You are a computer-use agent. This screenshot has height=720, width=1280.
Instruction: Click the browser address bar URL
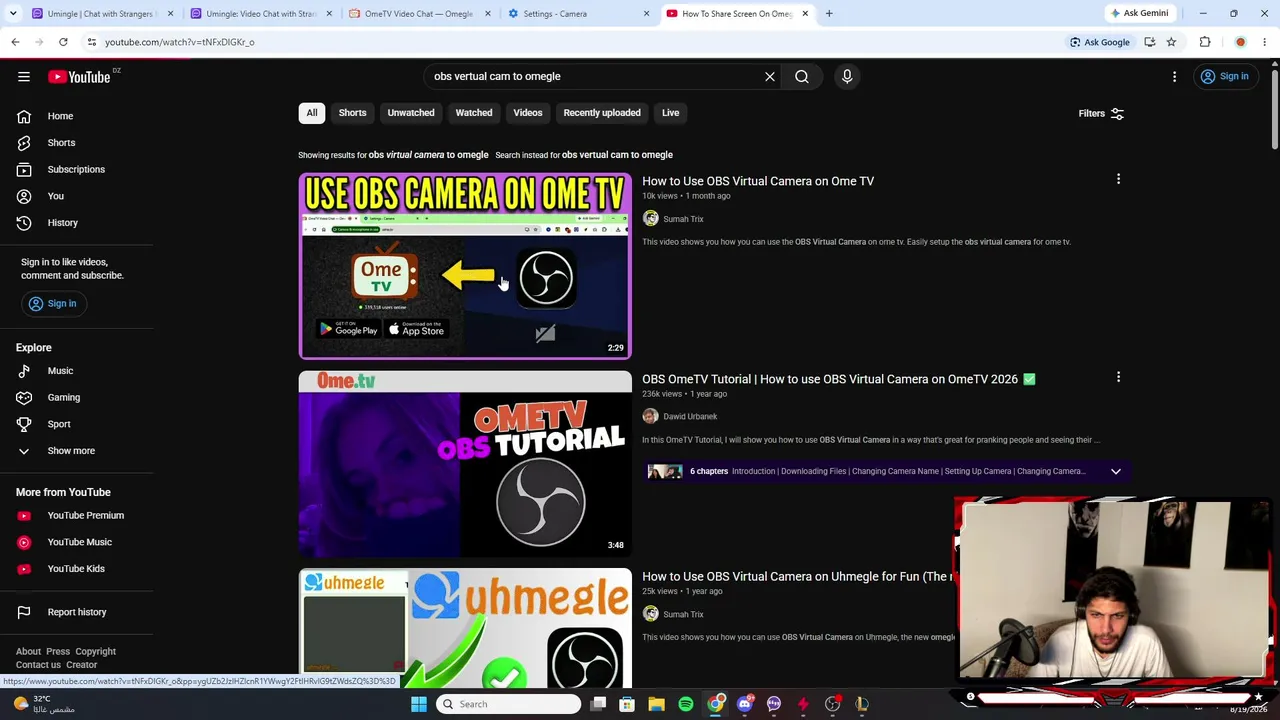180,42
